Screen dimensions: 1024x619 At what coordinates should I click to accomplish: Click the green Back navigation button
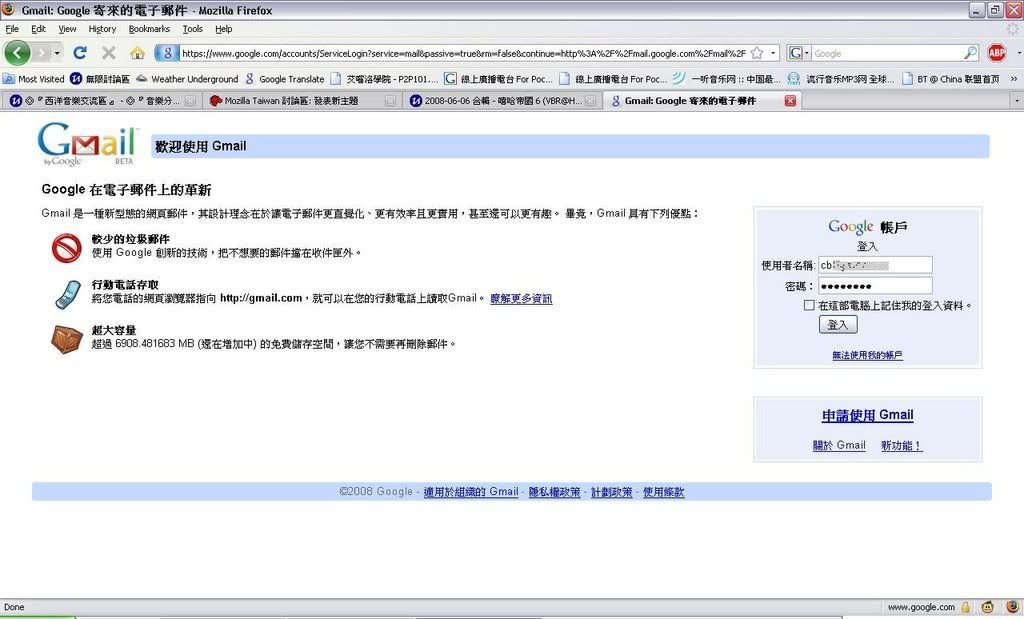pyautogui.click(x=17, y=53)
